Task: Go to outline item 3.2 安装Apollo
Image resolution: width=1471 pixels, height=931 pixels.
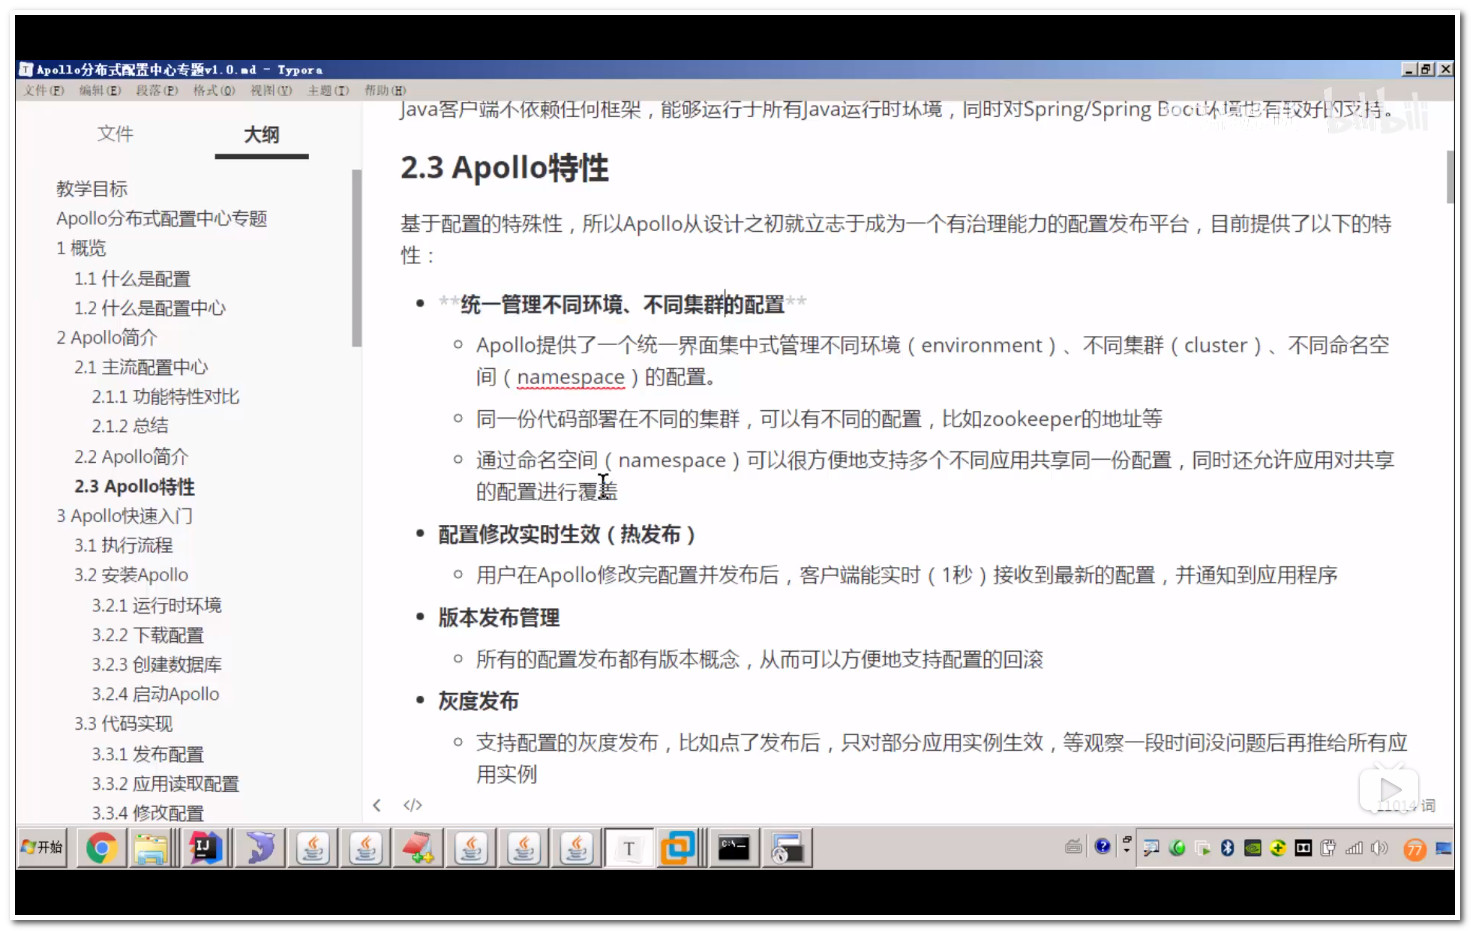Action: coord(131,575)
